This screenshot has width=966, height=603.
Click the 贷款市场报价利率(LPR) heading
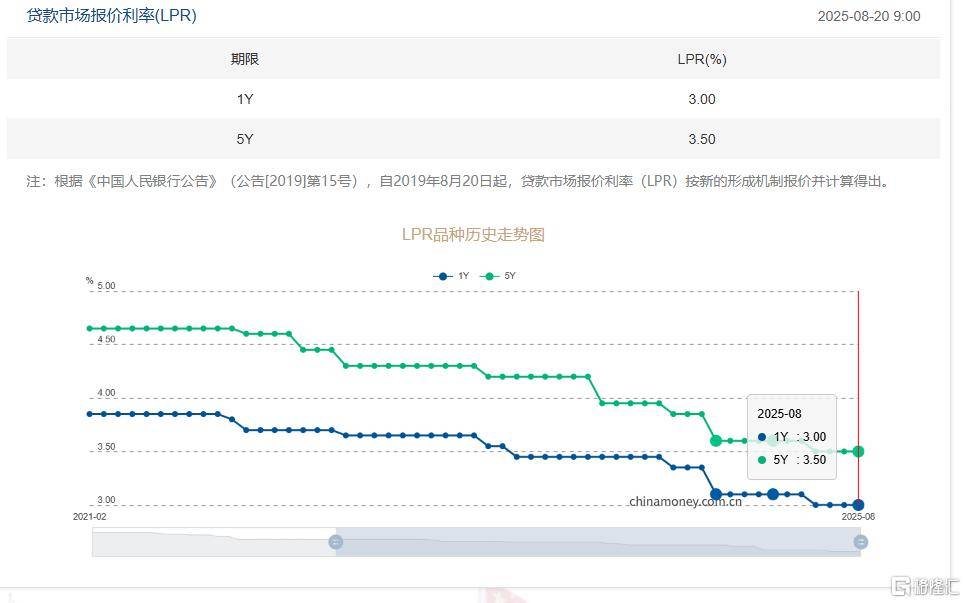click(112, 15)
